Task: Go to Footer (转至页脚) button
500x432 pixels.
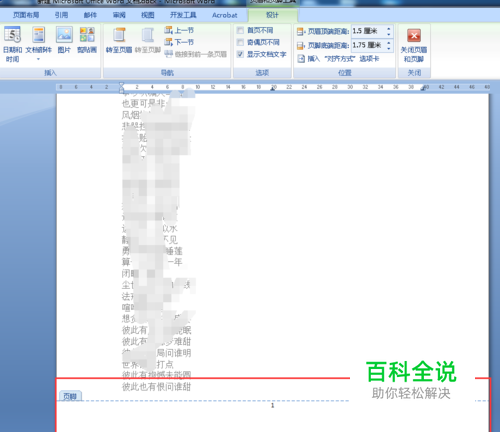Action: point(148,41)
